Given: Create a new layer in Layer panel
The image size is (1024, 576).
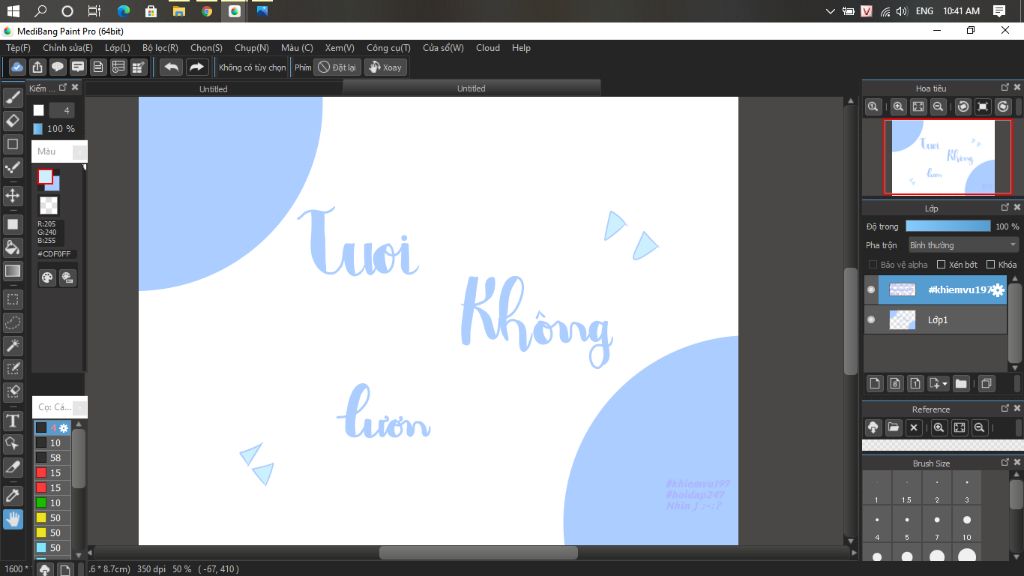Looking at the screenshot, I should 874,383.
